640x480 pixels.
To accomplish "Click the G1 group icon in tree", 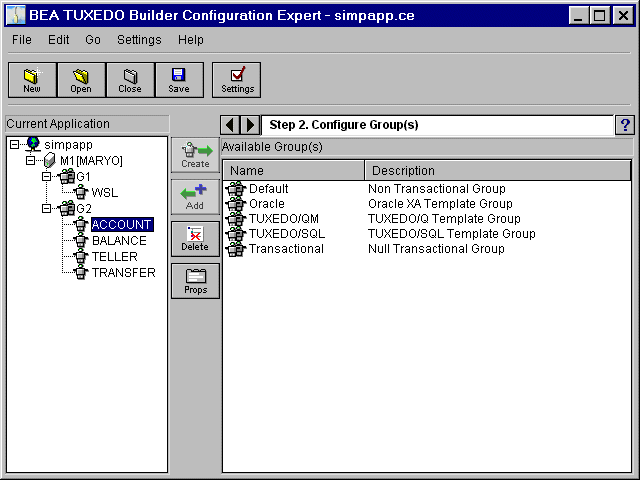I will 67,176.
